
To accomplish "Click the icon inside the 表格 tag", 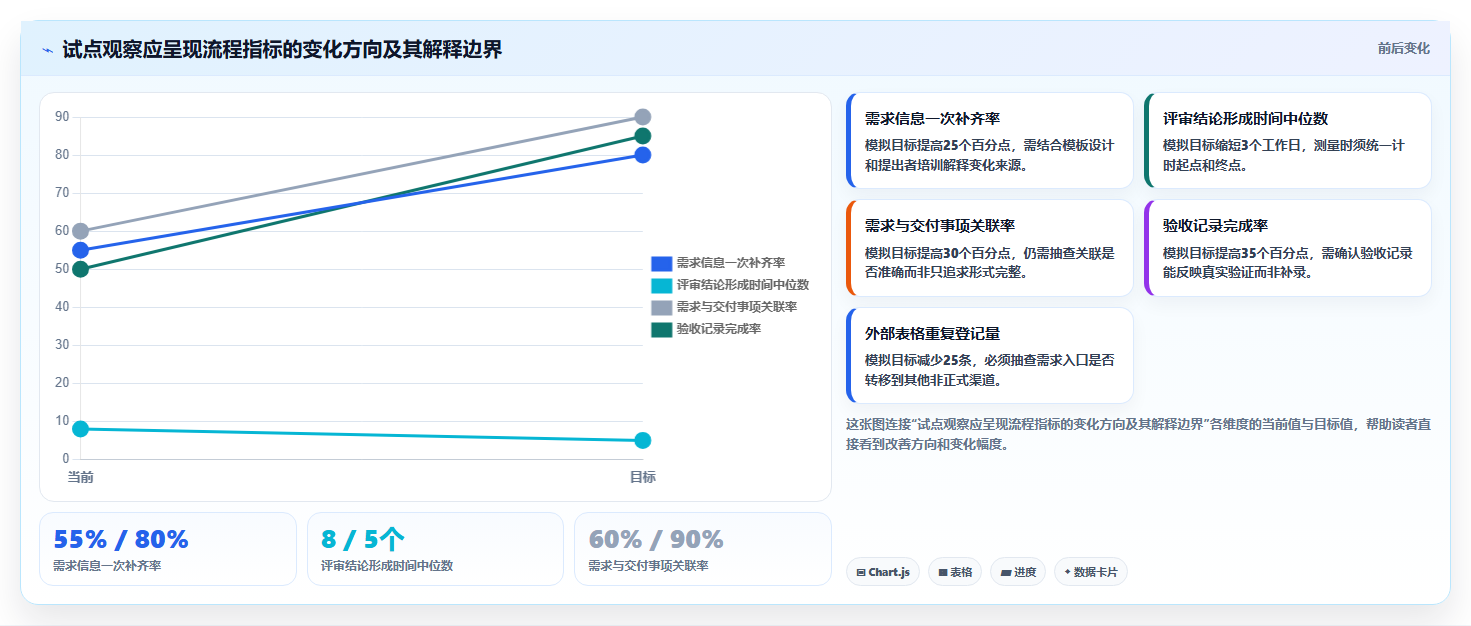I will coord(943,573).
